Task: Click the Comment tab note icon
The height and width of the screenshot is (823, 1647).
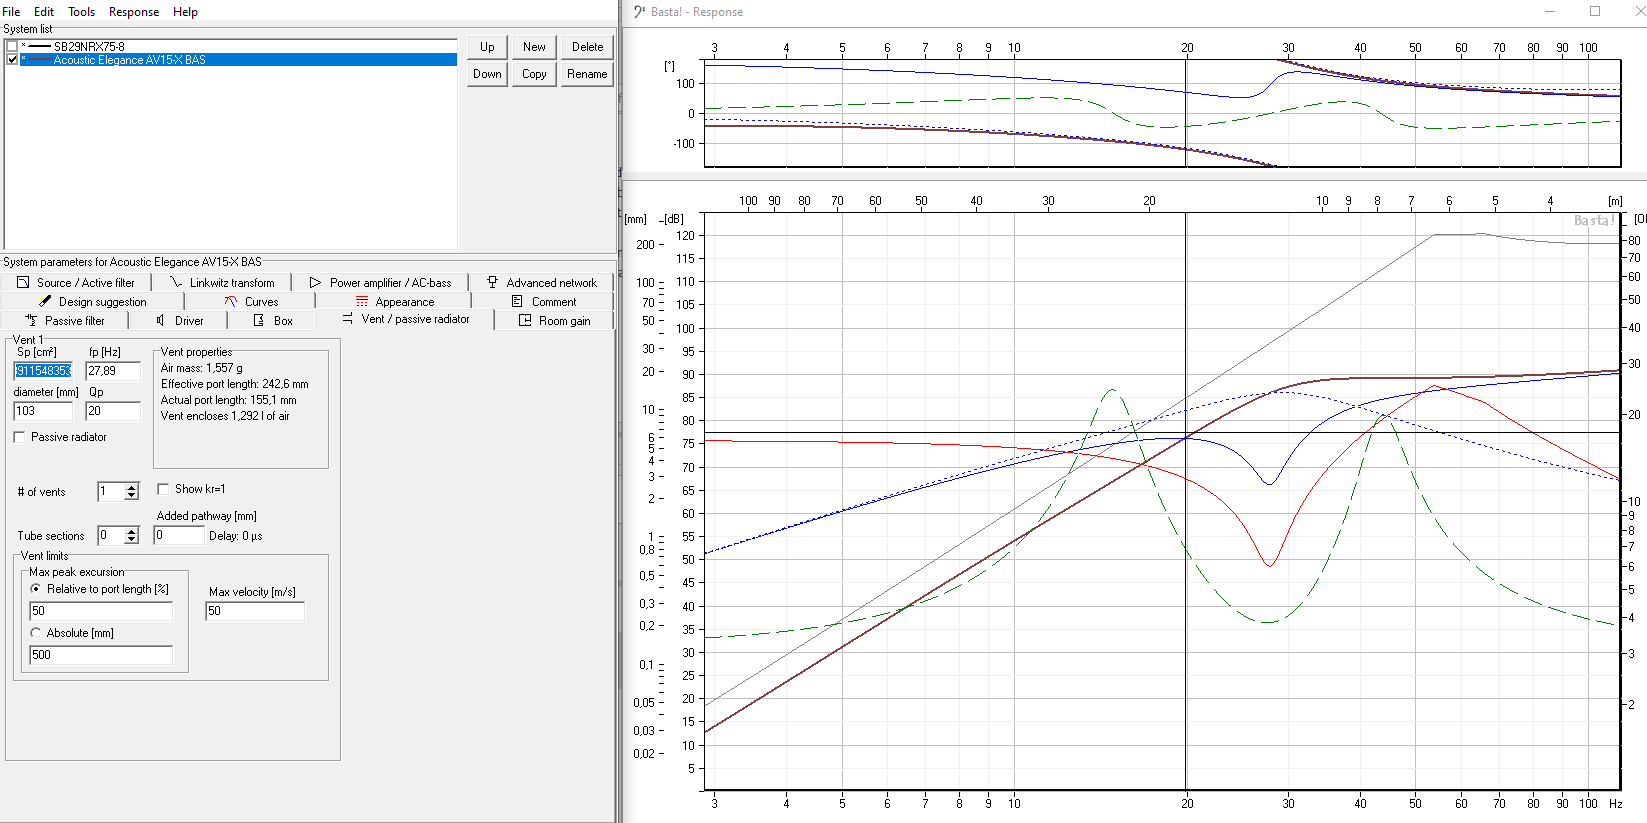Action: tap(517, 301)
